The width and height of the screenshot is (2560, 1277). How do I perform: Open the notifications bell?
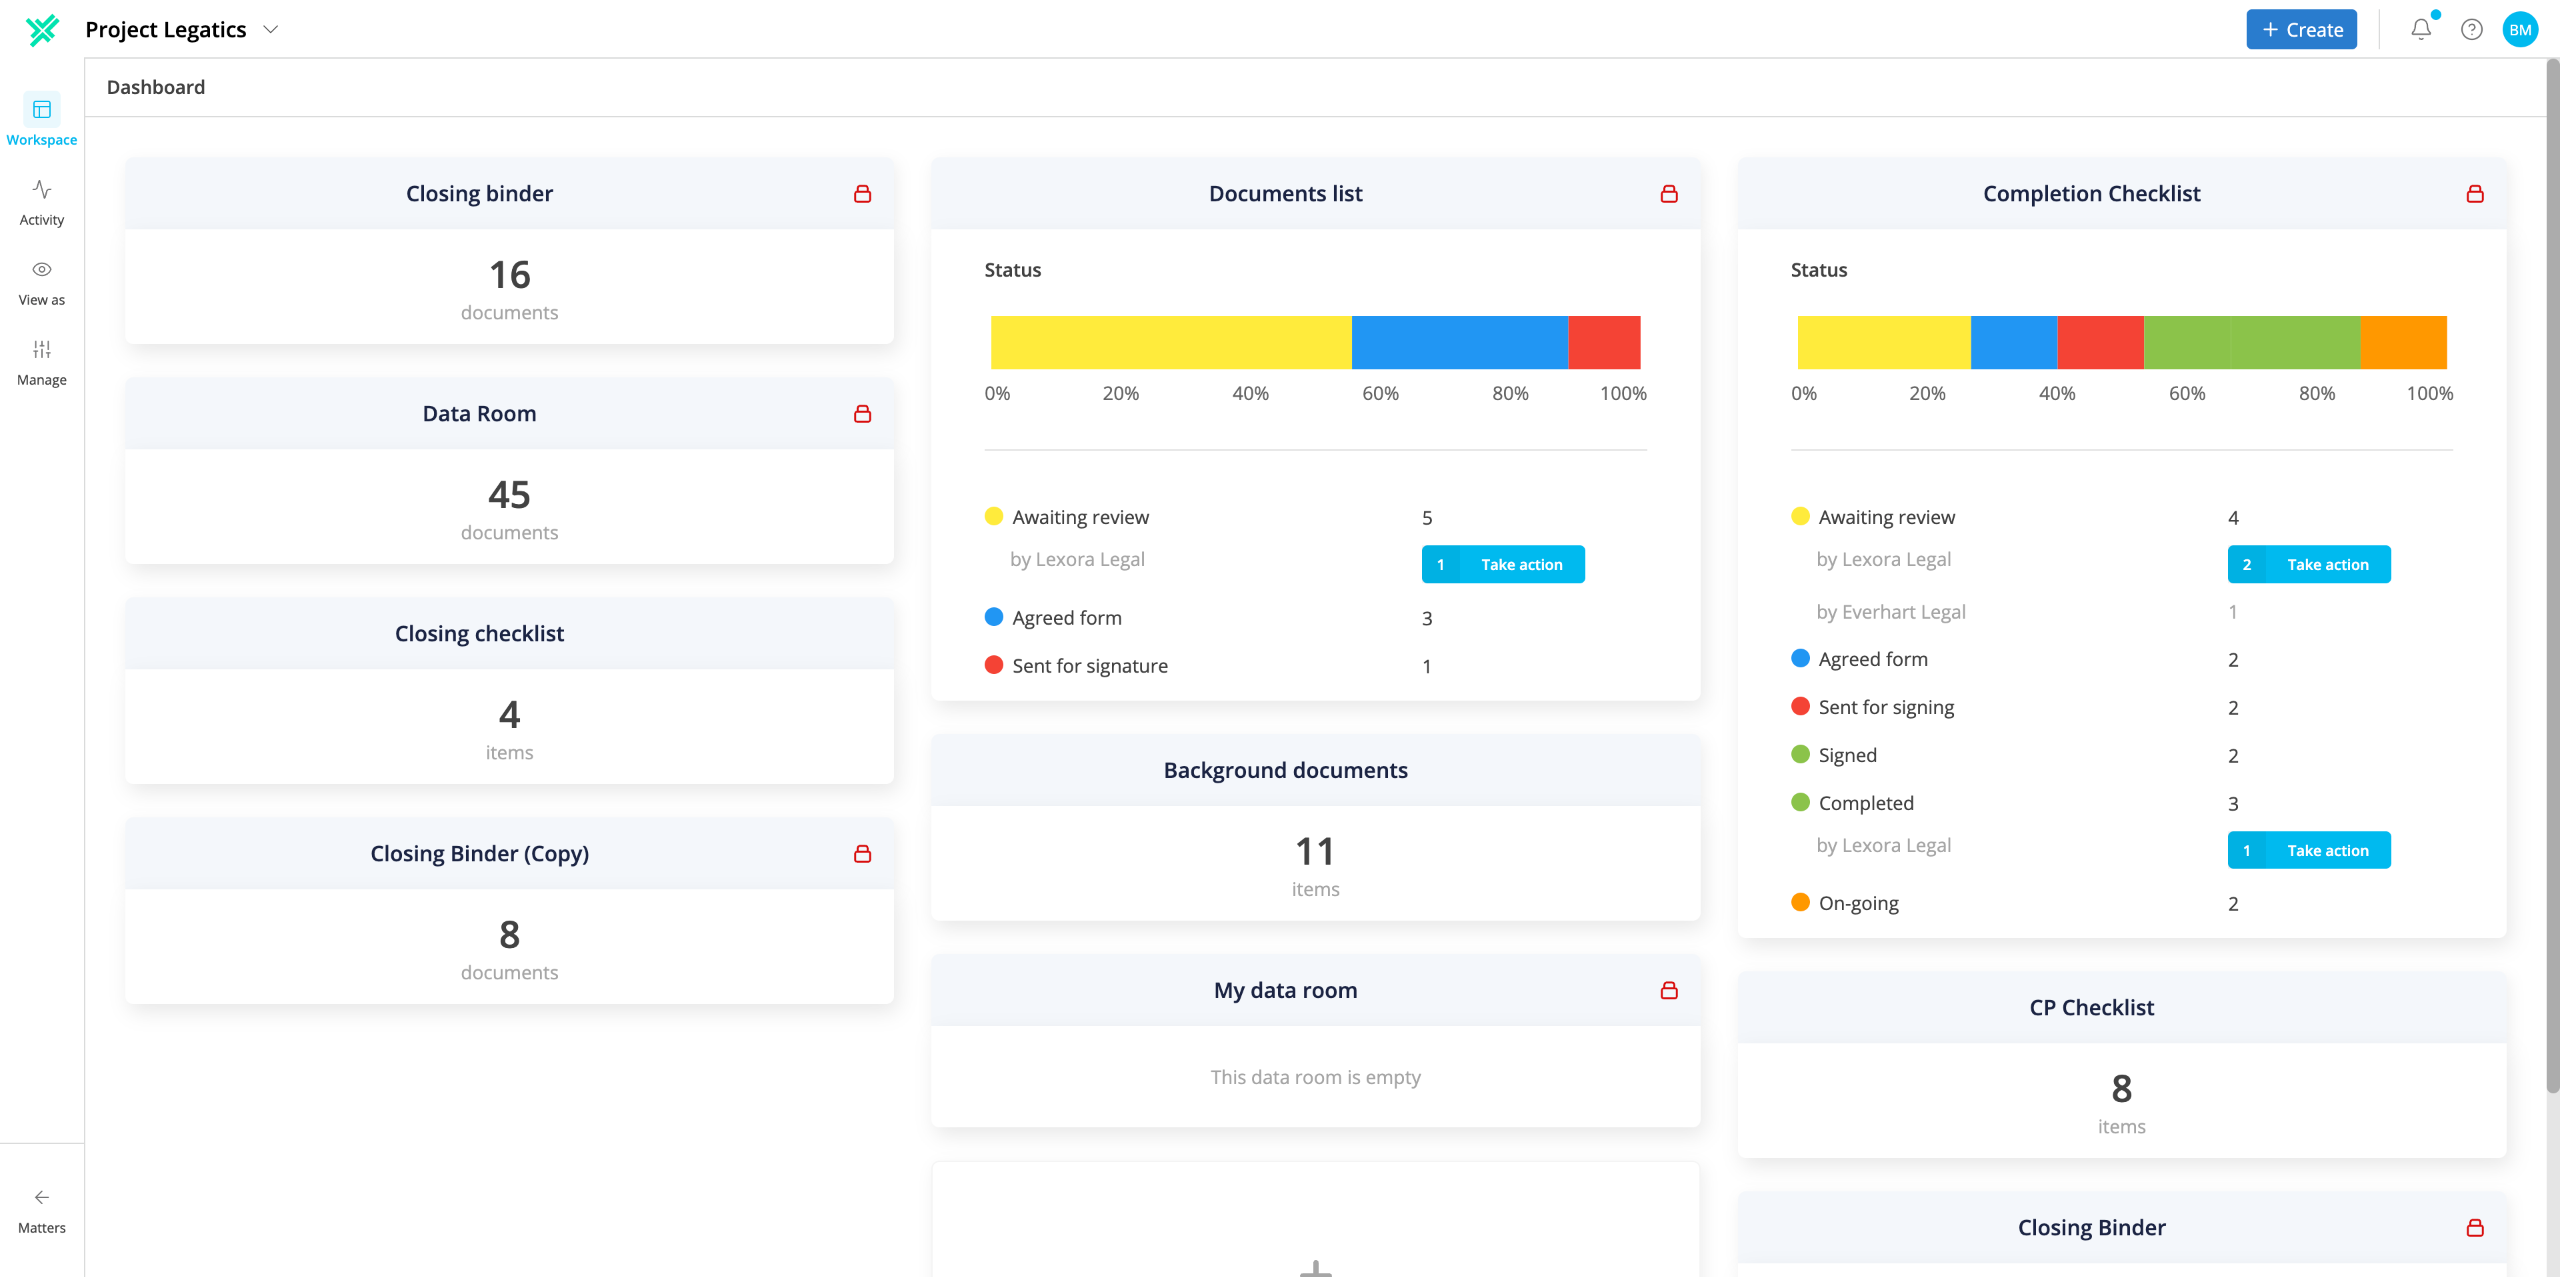(x=2420, y=29)
